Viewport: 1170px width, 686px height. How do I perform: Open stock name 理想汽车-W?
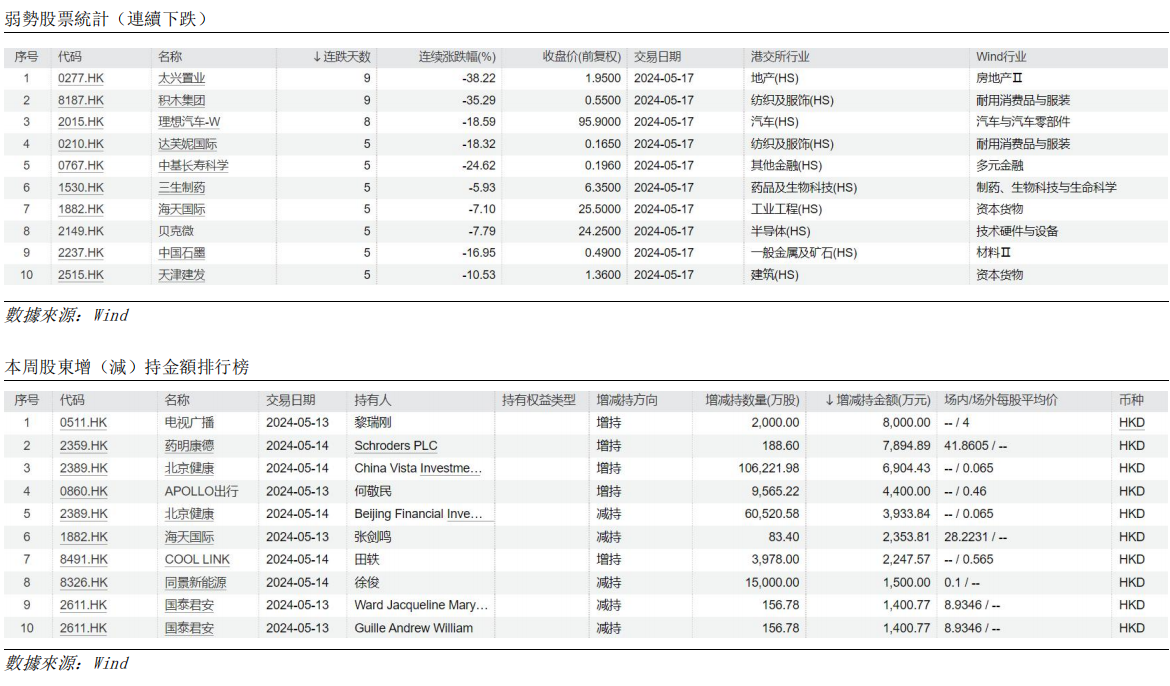pyautogui.click(x=189, y=122)
